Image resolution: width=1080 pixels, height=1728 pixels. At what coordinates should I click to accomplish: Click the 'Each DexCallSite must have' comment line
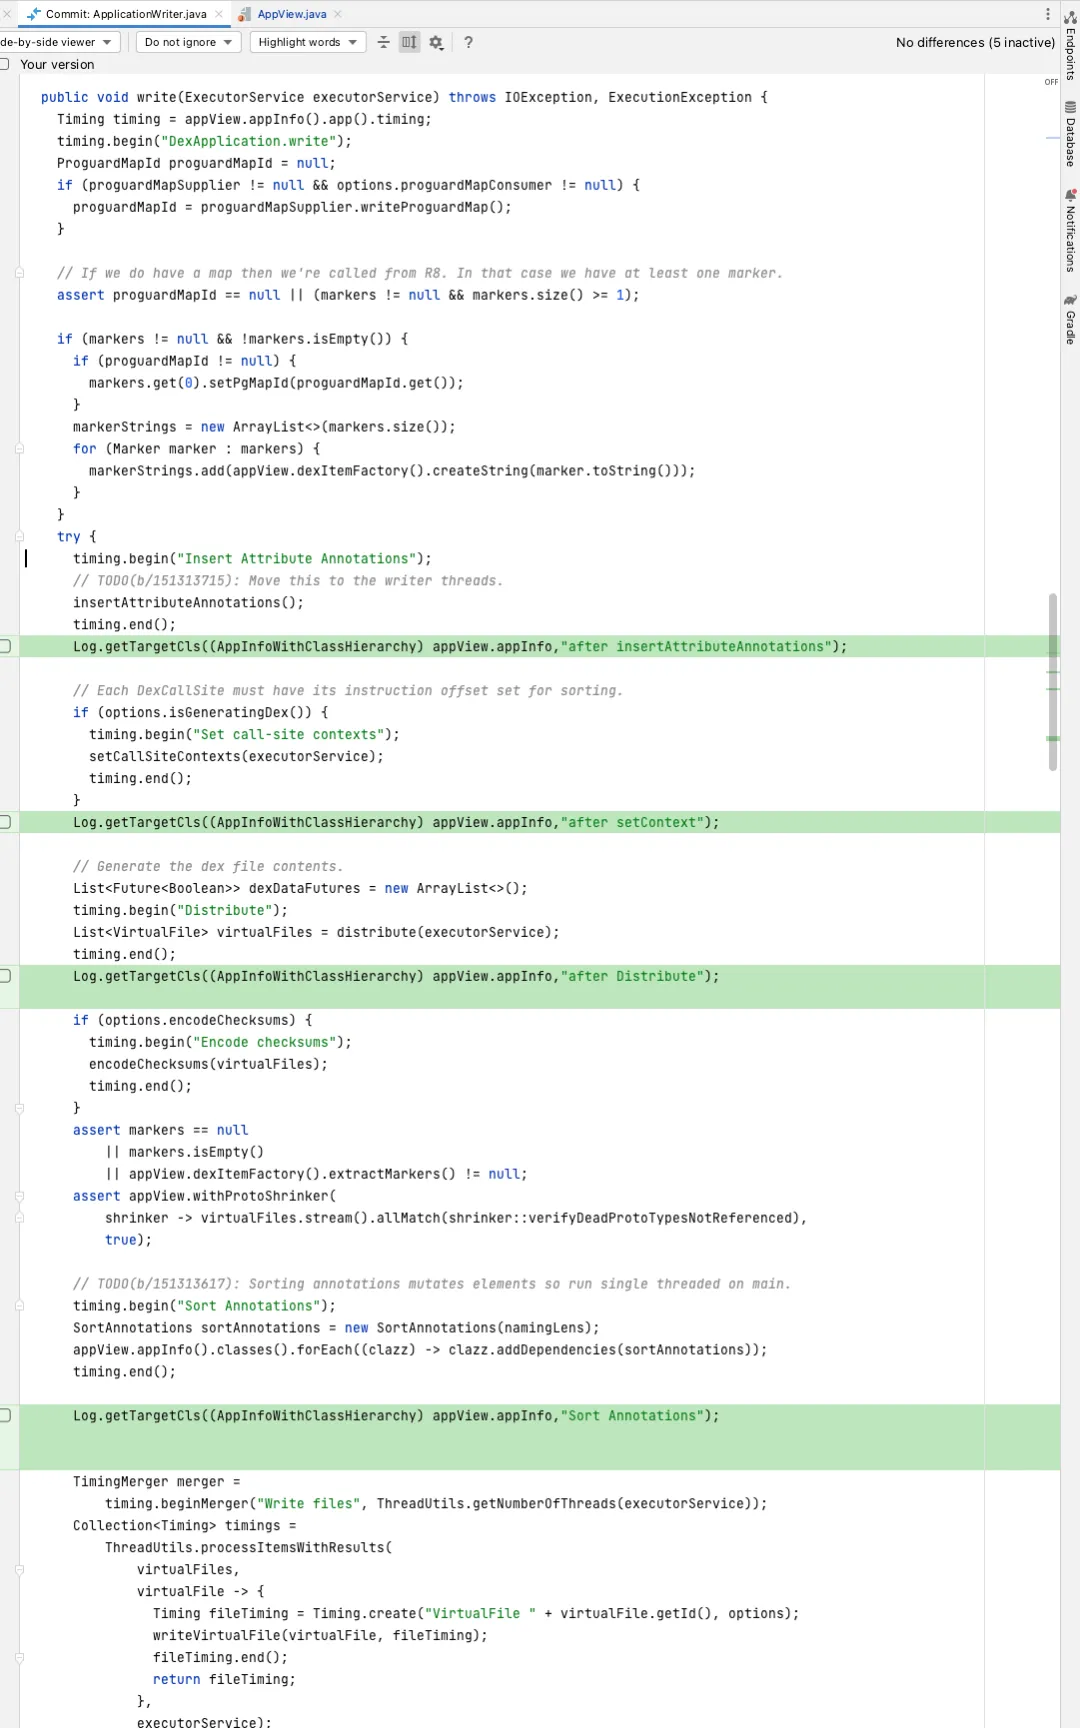tap(348, 691)
